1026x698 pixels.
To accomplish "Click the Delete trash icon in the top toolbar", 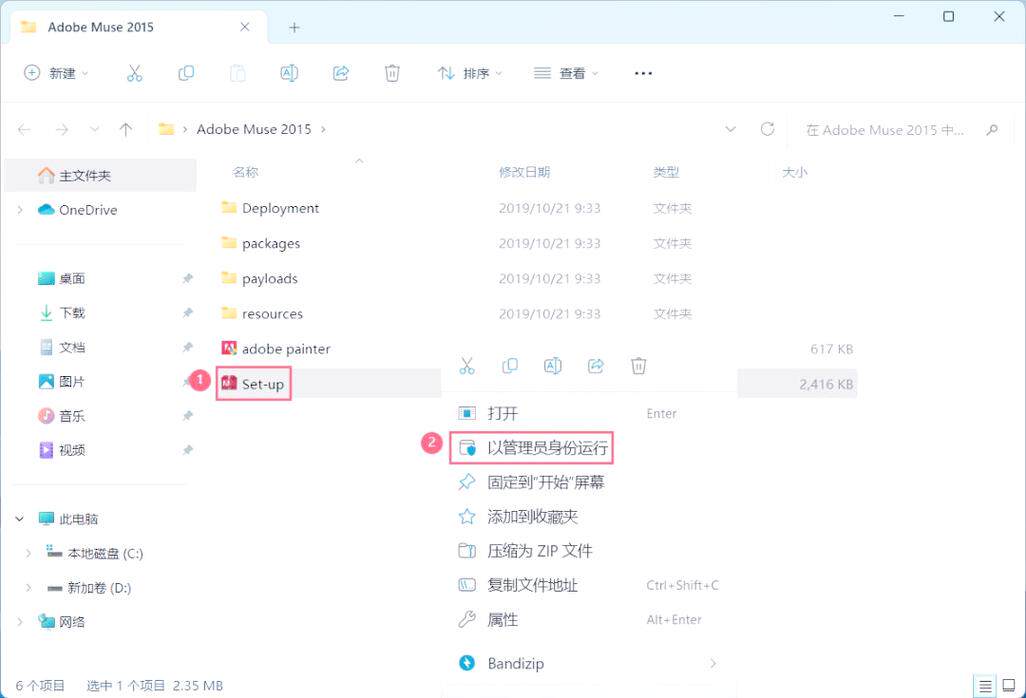I will pyautogui.click(x=392, y=73).
